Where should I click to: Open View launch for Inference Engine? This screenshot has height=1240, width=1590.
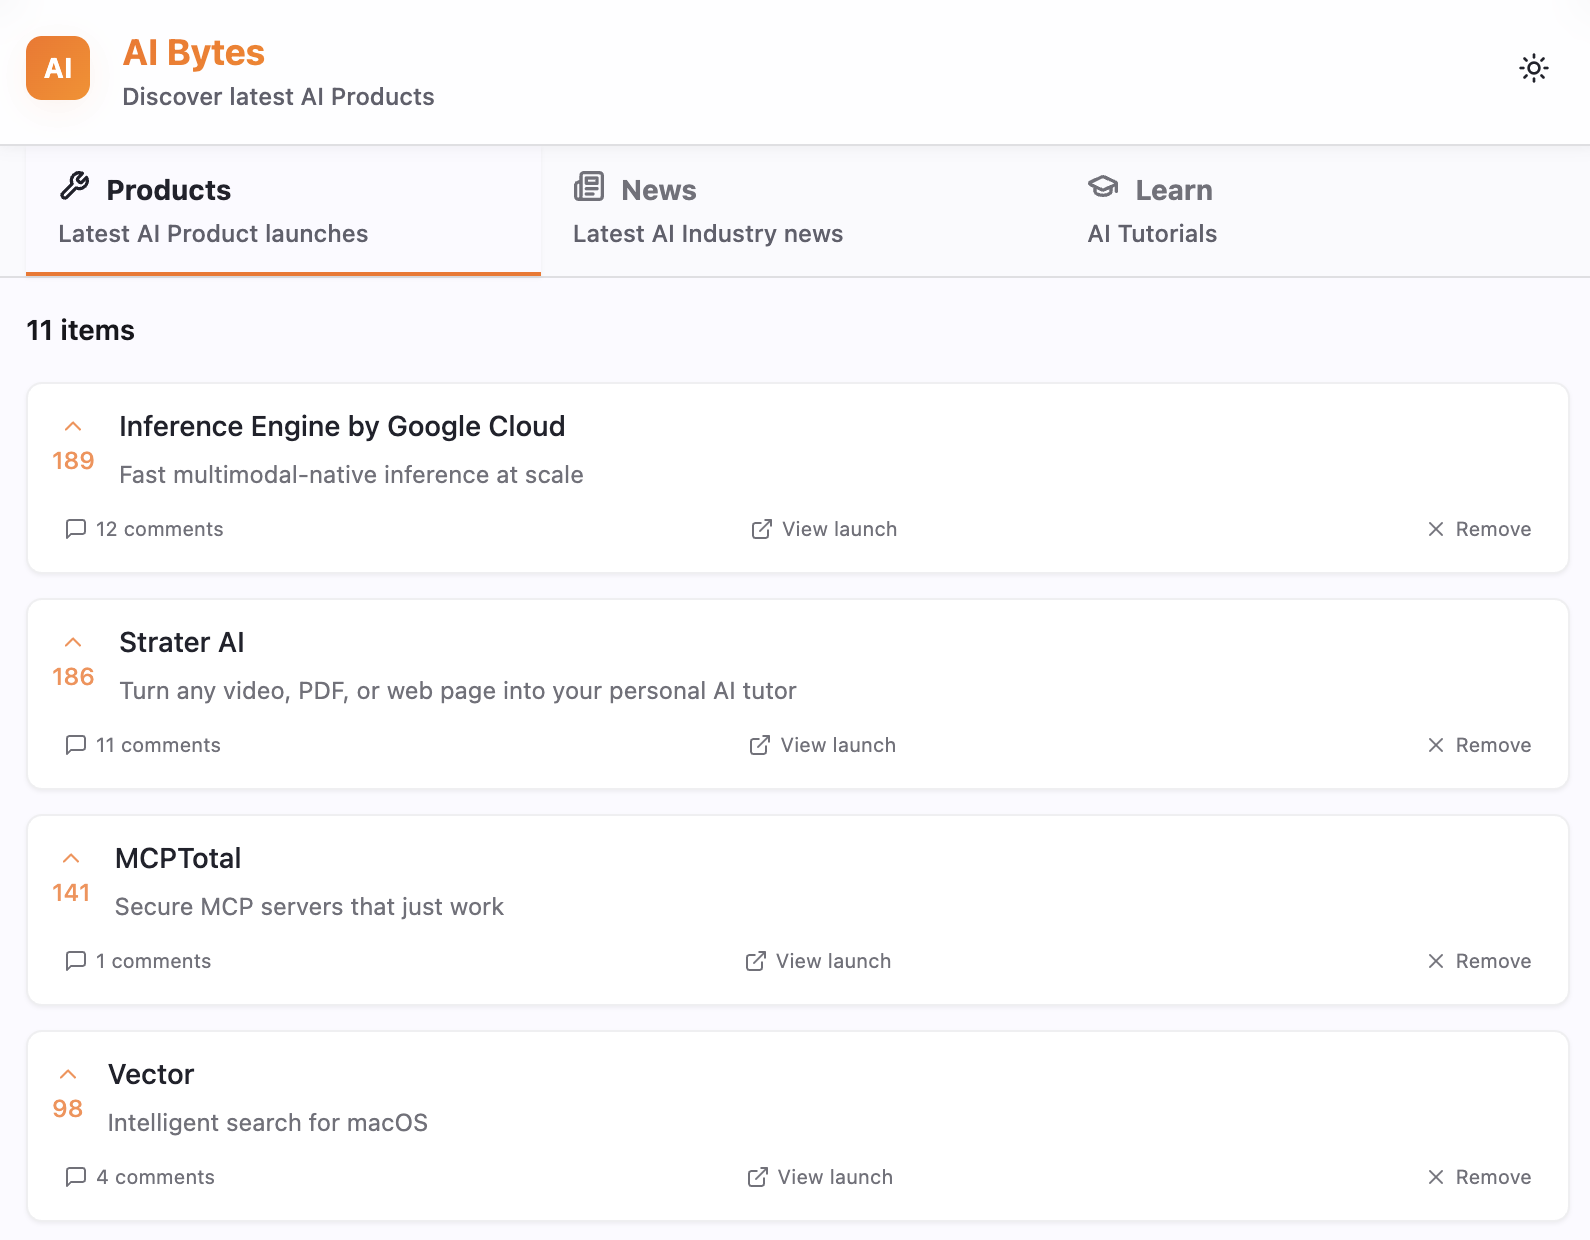(824, 529)
